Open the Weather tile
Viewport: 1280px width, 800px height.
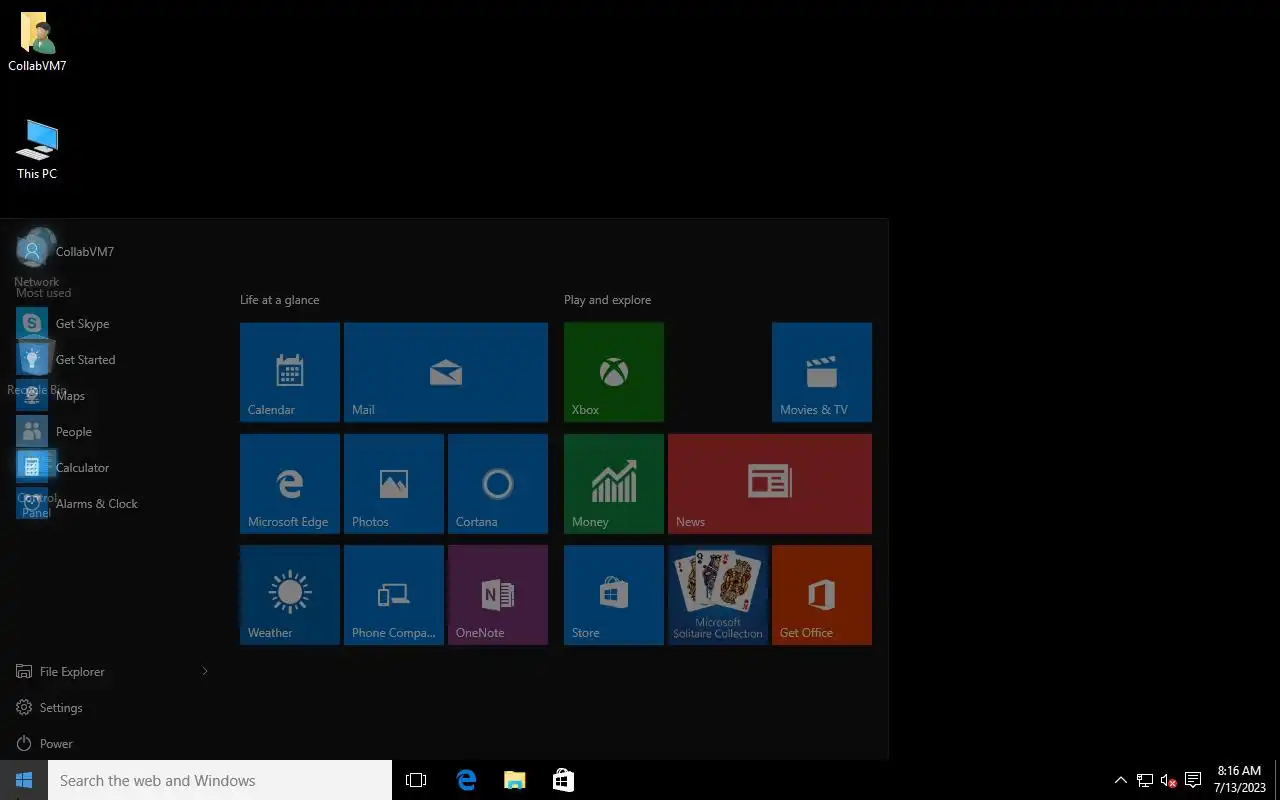tap(290, 595)
